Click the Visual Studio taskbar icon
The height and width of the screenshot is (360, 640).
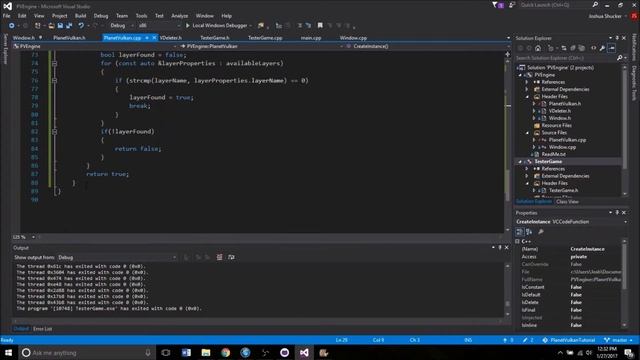pyautogui.click(x=304, y=353)
